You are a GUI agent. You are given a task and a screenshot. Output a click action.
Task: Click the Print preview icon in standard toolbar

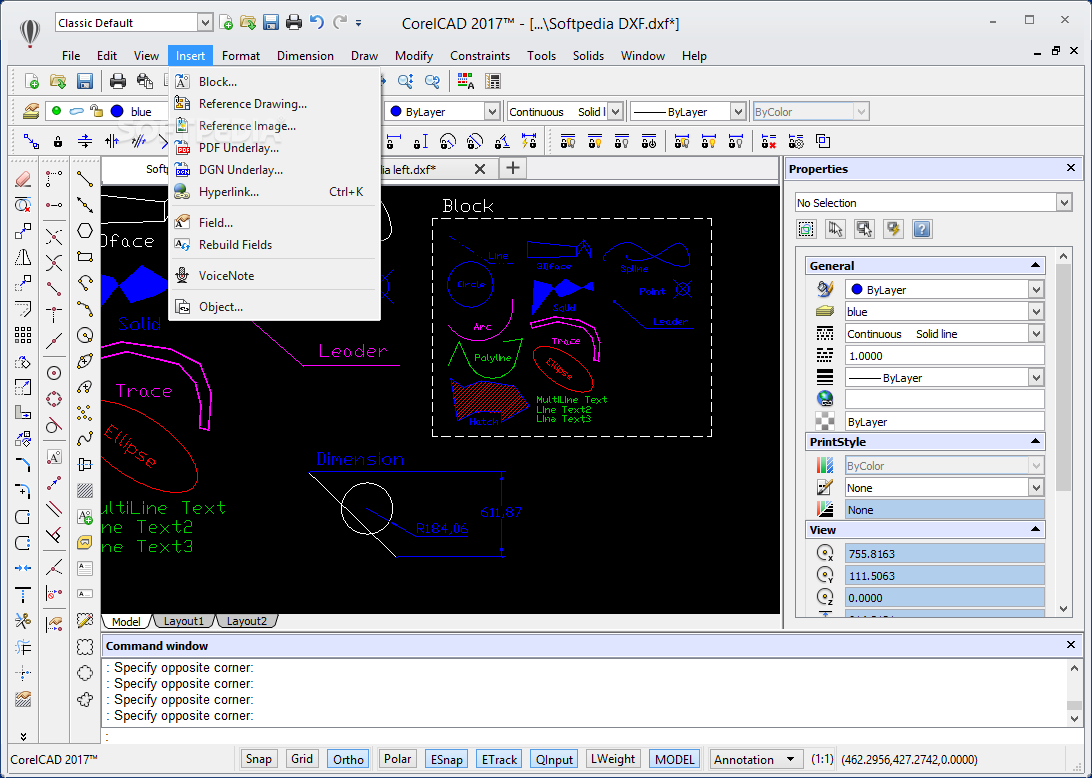coord(145,81)
